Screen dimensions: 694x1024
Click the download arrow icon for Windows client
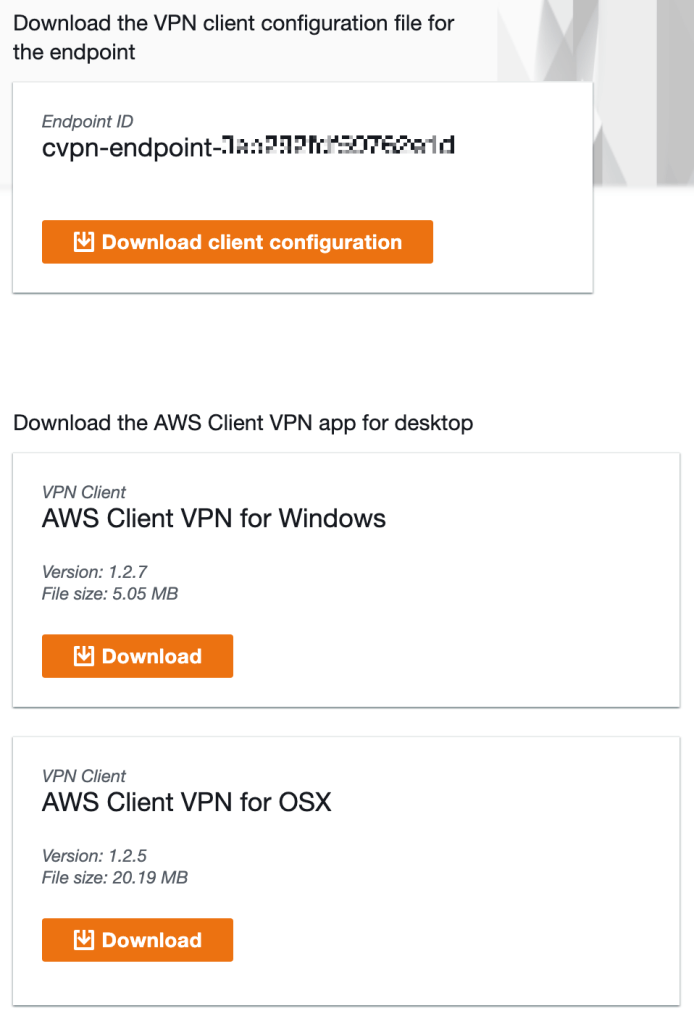point(84,656)
